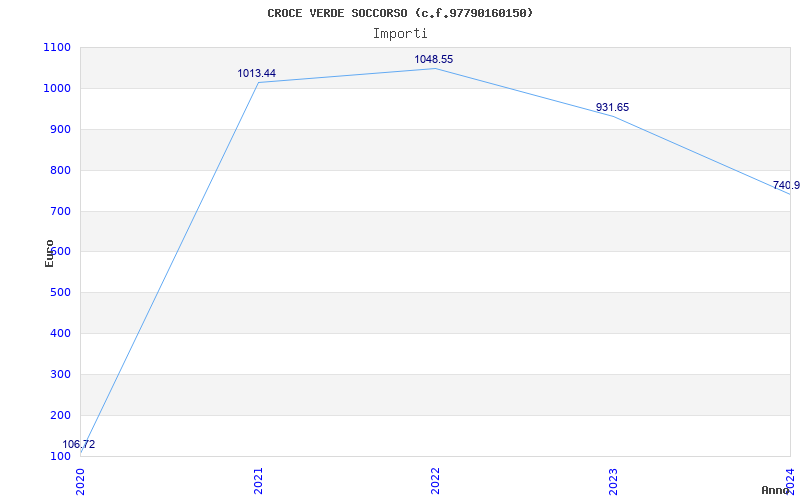The height and width of the screenshot is (500, 800).
Task: Click the 2023 x-axis label
Action: (x=613, y=481)
